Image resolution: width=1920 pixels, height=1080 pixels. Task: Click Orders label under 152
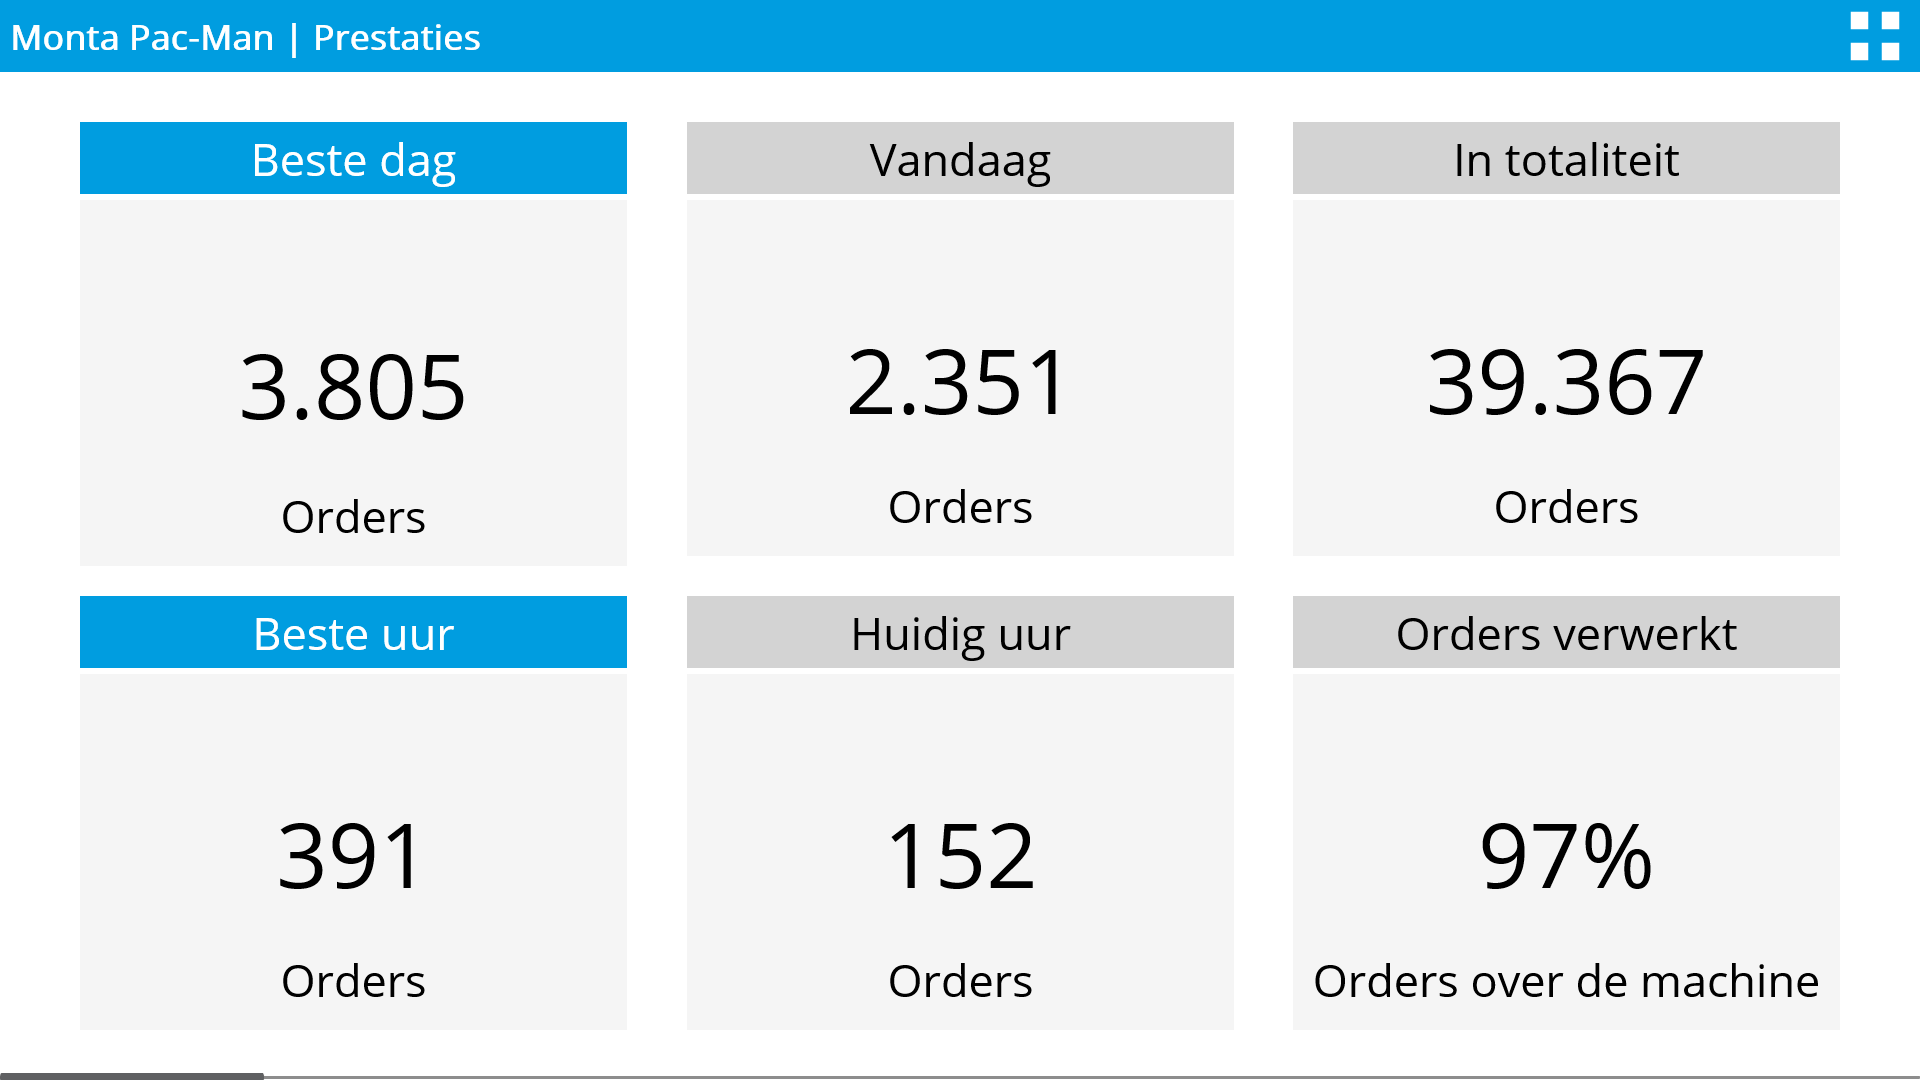point(960,981)
